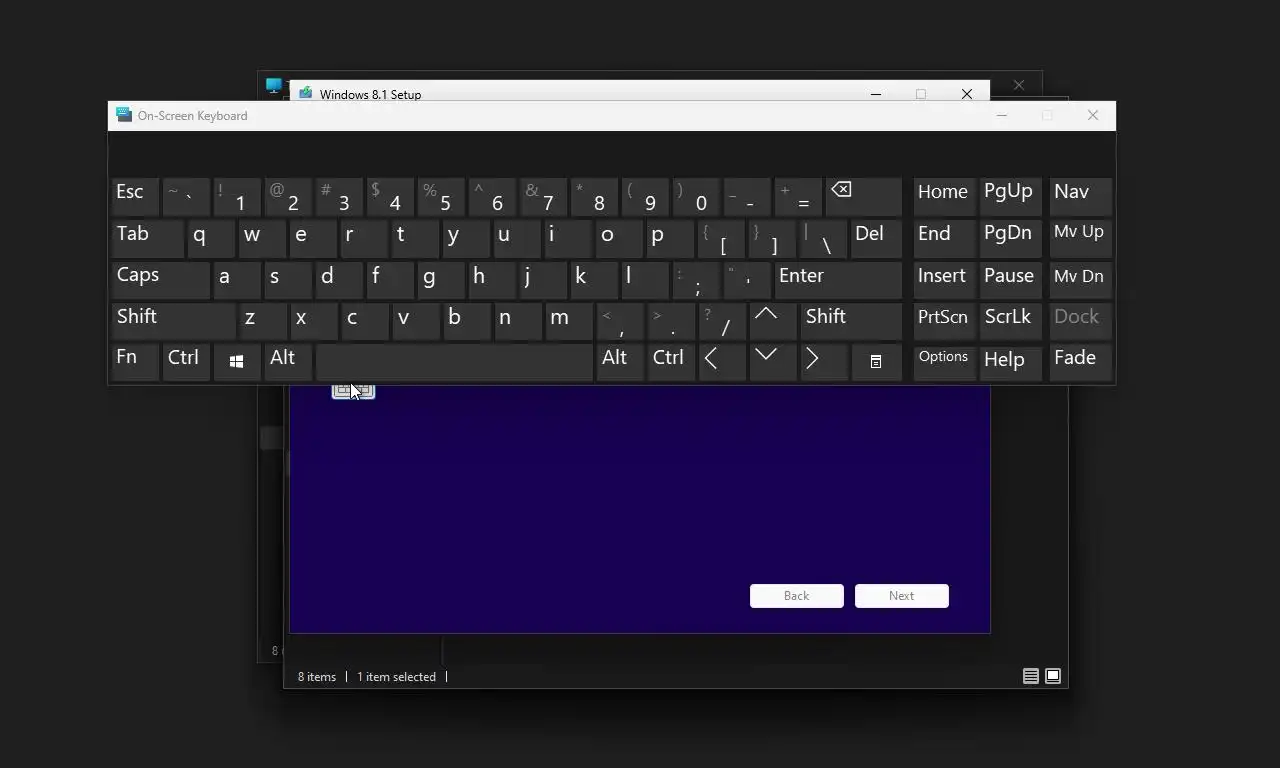Tap the letter m key
Image resolution: width=1280 pixels, height=768 pixels.
click(568, 320)
